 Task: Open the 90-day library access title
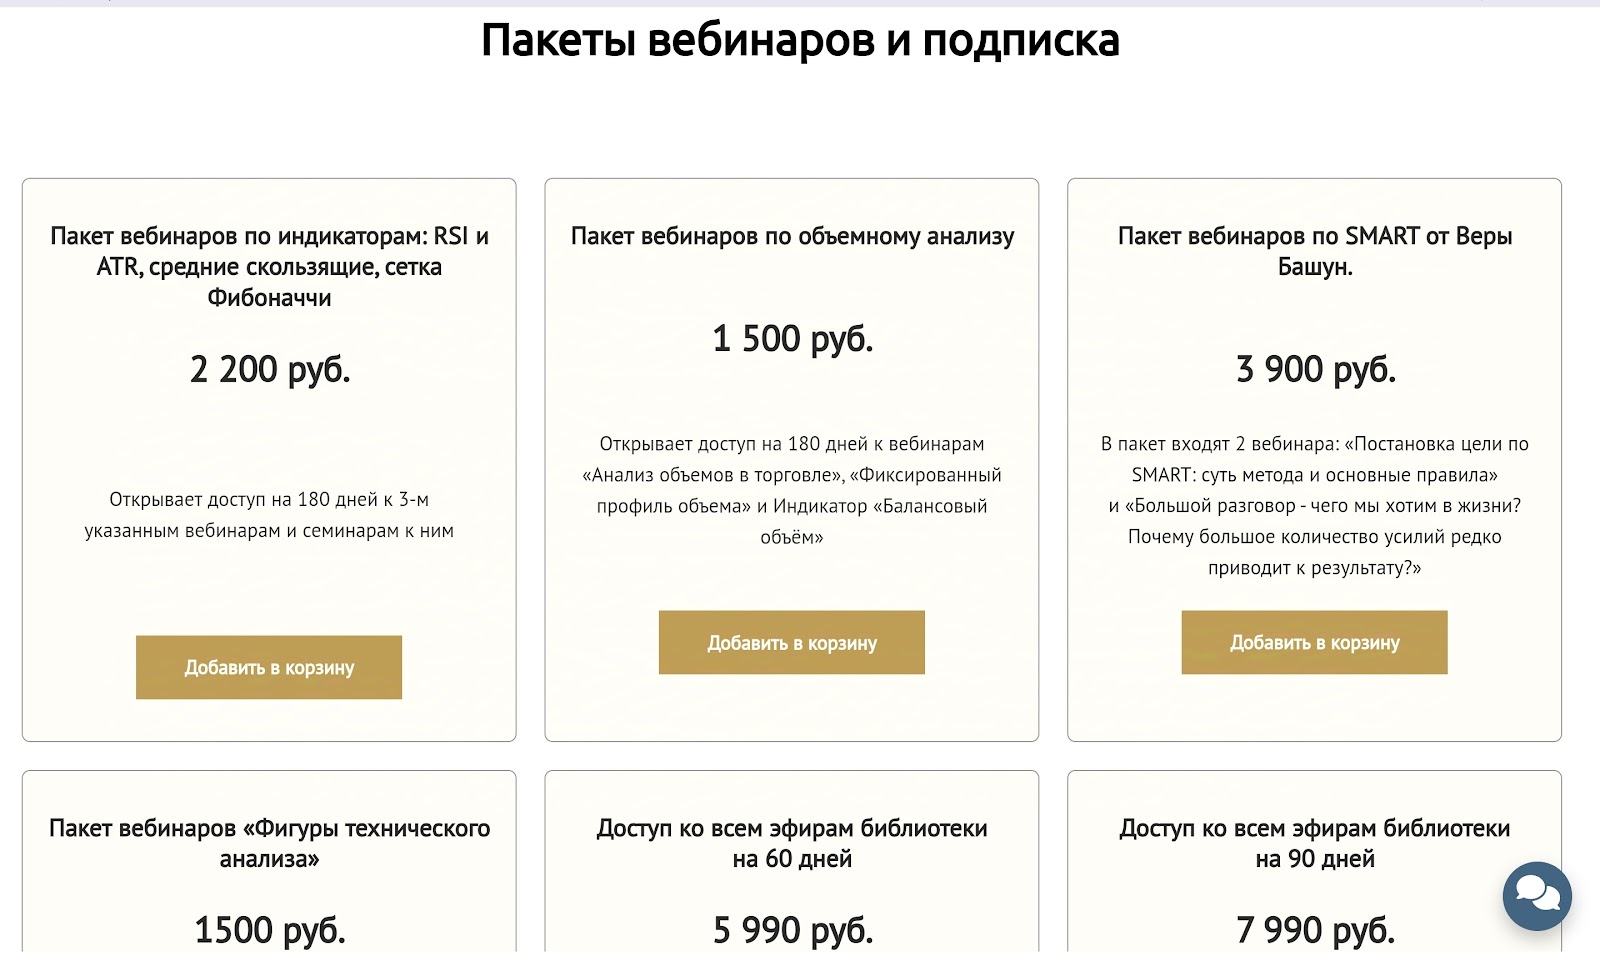click(x=1314, y=843)
